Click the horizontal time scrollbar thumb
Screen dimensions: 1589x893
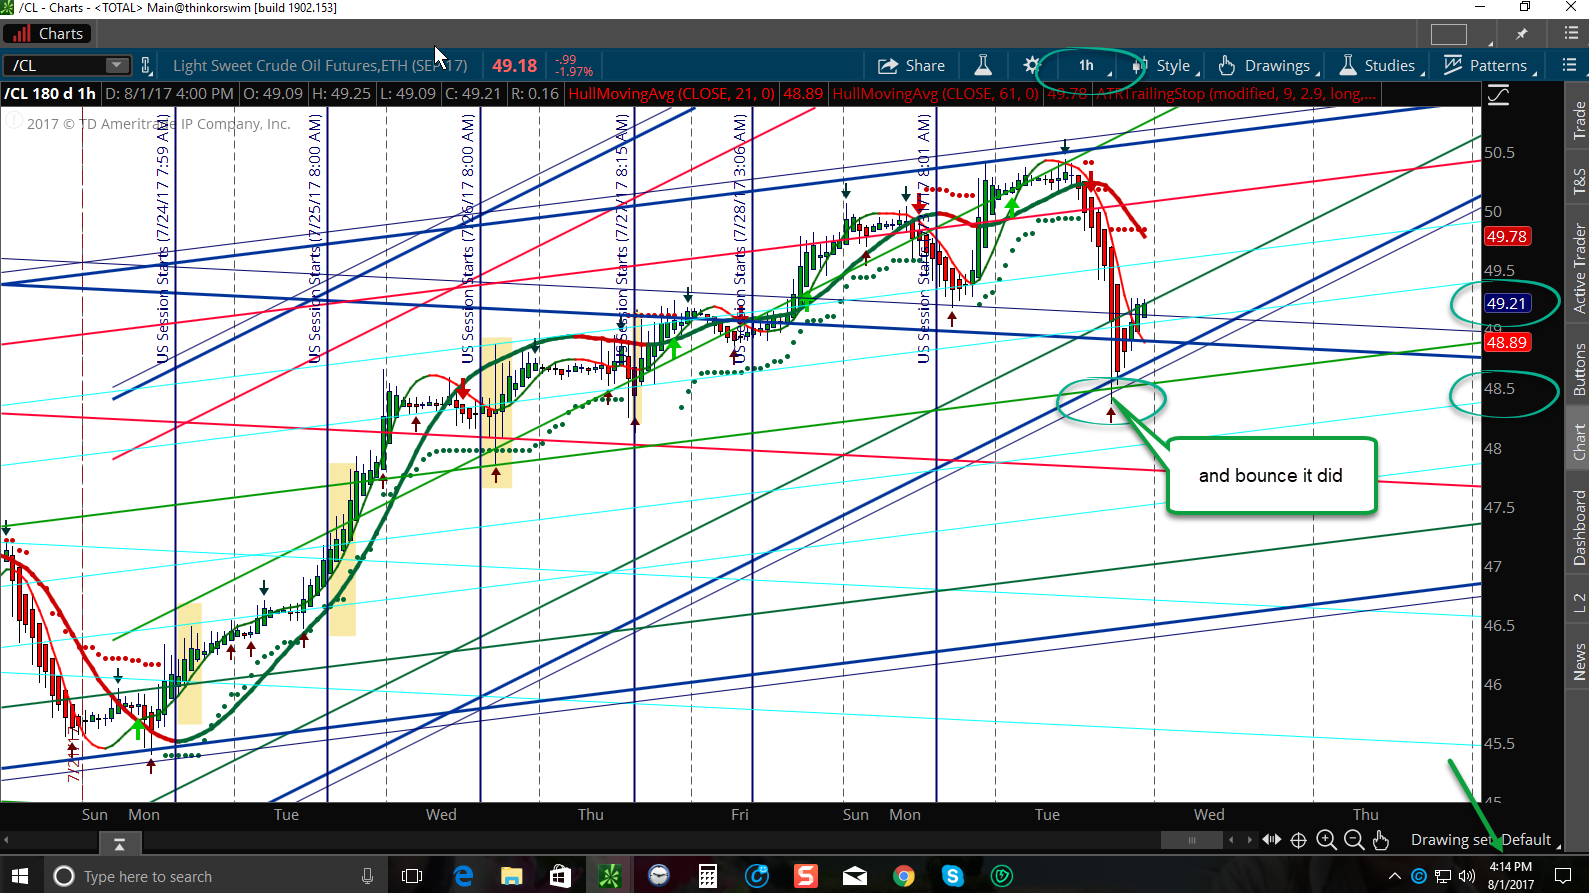[1191, 840]
